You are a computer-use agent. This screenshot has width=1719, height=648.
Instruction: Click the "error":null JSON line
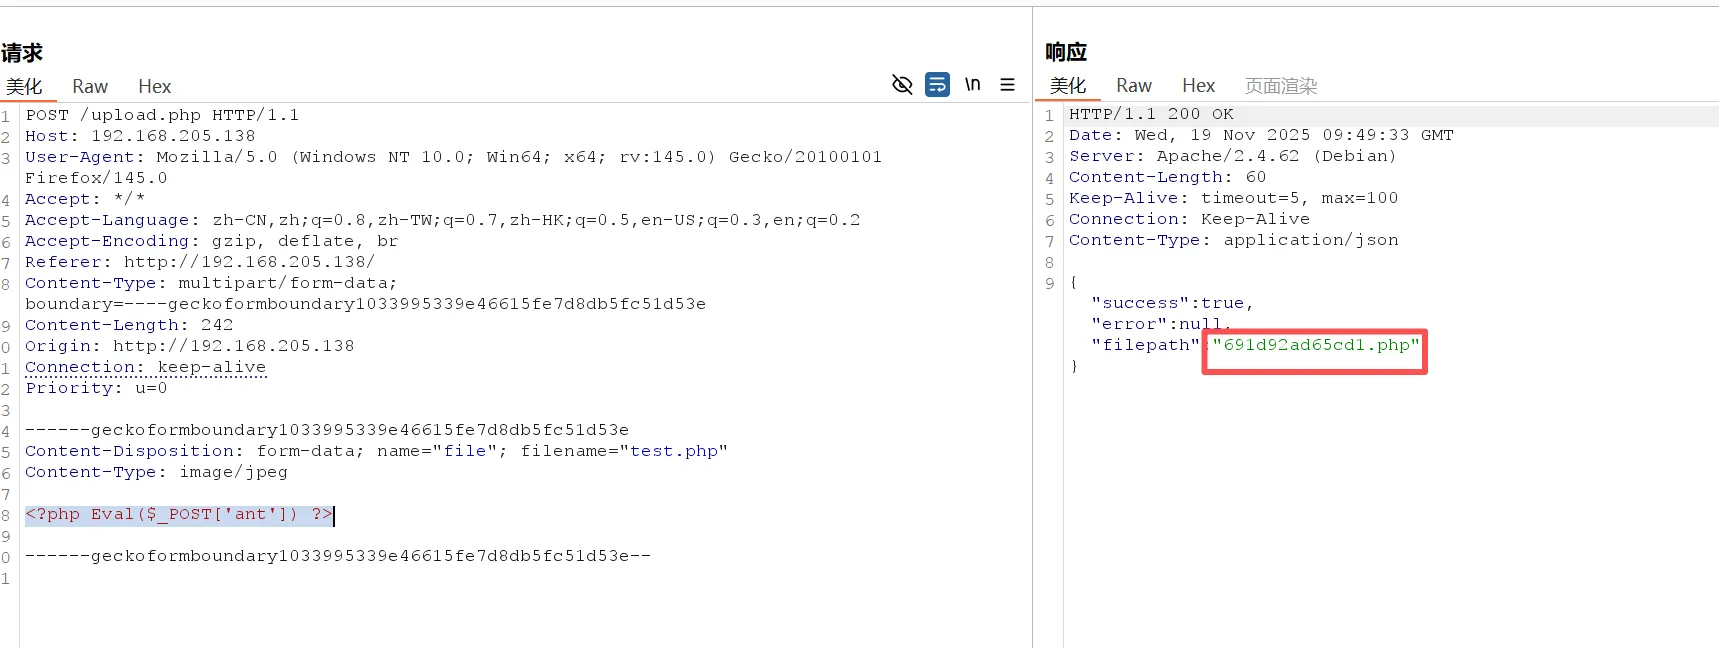(x=1161, y=324)
